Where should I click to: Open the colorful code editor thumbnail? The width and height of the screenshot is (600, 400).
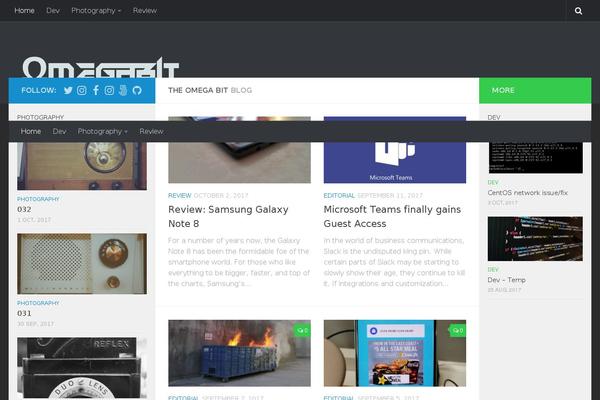coord(535,239)
